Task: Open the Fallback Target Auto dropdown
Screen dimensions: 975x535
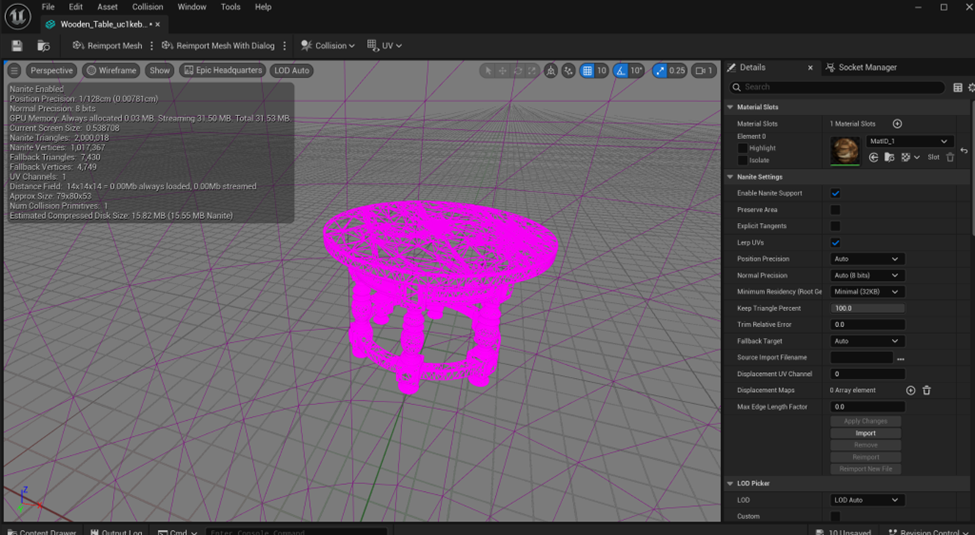Action: 867,342
